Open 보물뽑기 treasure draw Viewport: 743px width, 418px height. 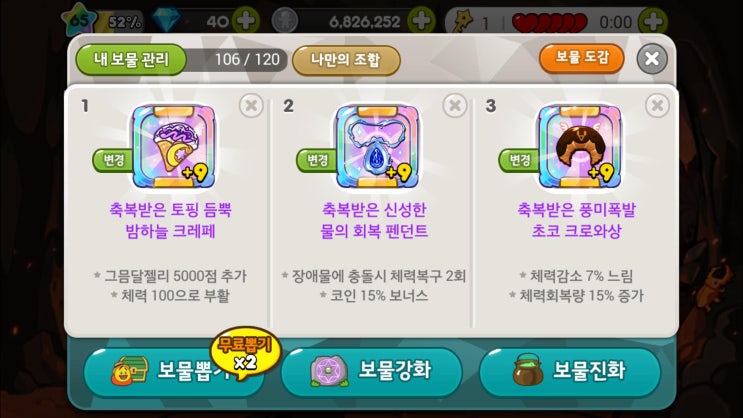(x=173, y=371)
